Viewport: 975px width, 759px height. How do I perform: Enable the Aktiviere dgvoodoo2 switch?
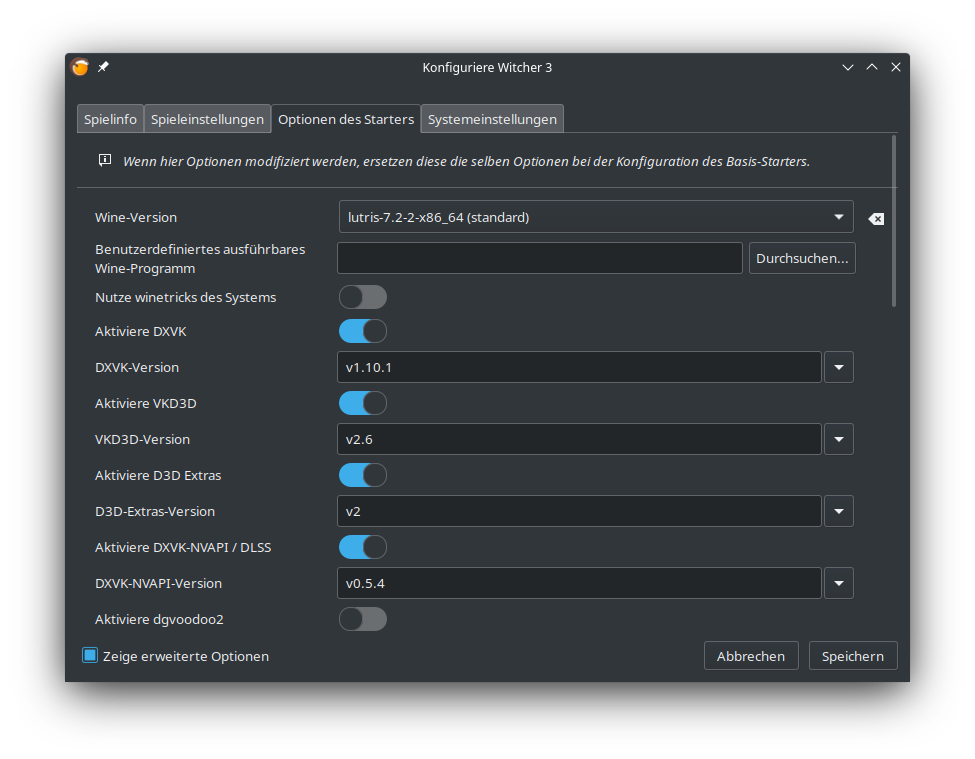tap(363, 619)
